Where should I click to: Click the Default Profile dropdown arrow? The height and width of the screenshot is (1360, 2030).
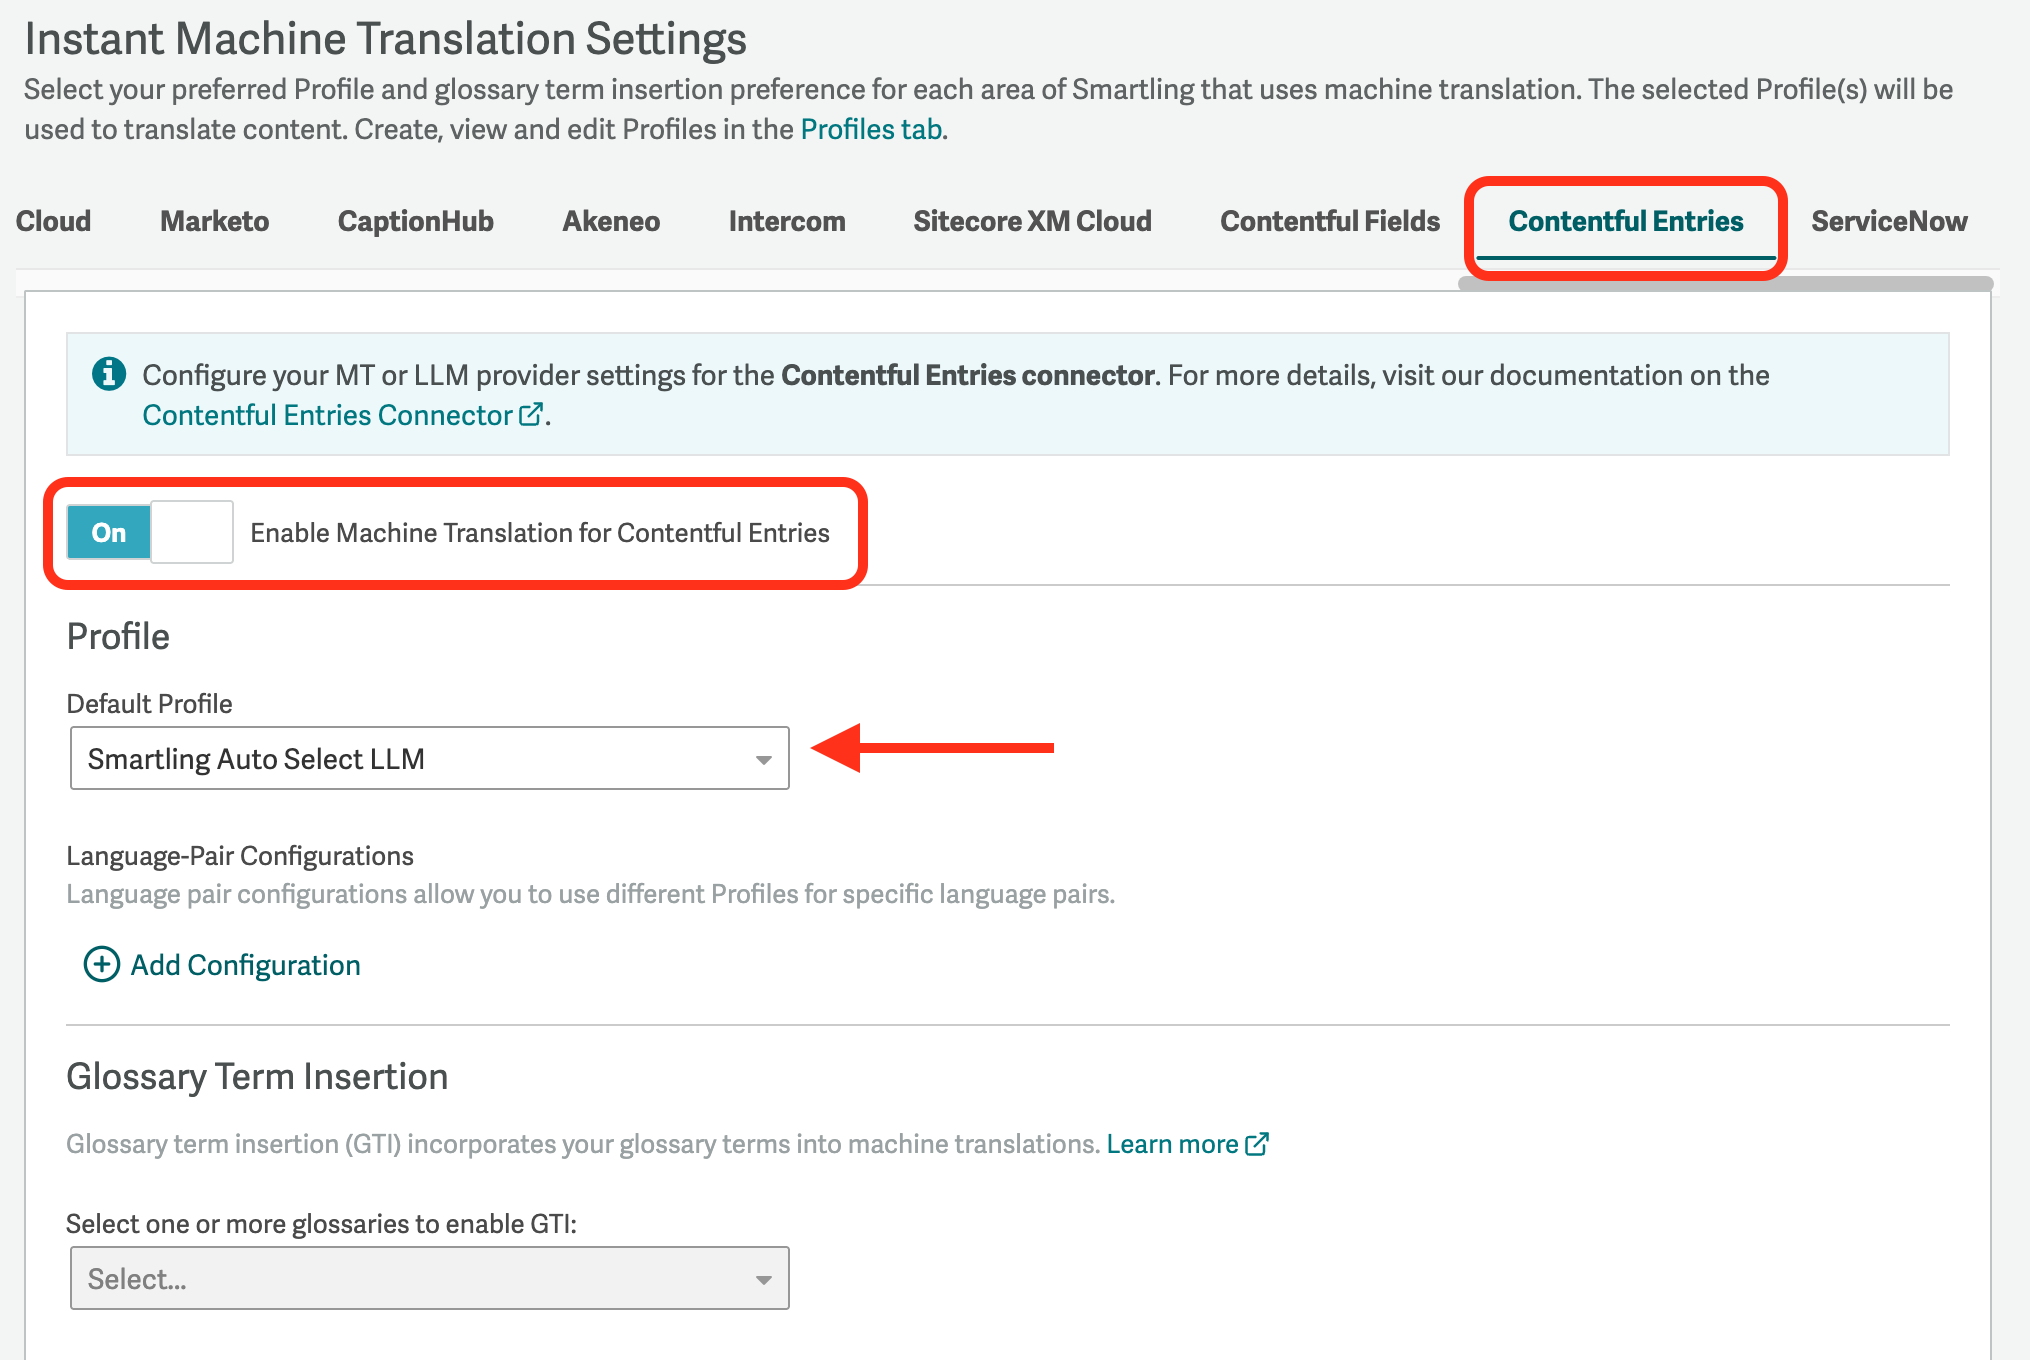[764, 760]
